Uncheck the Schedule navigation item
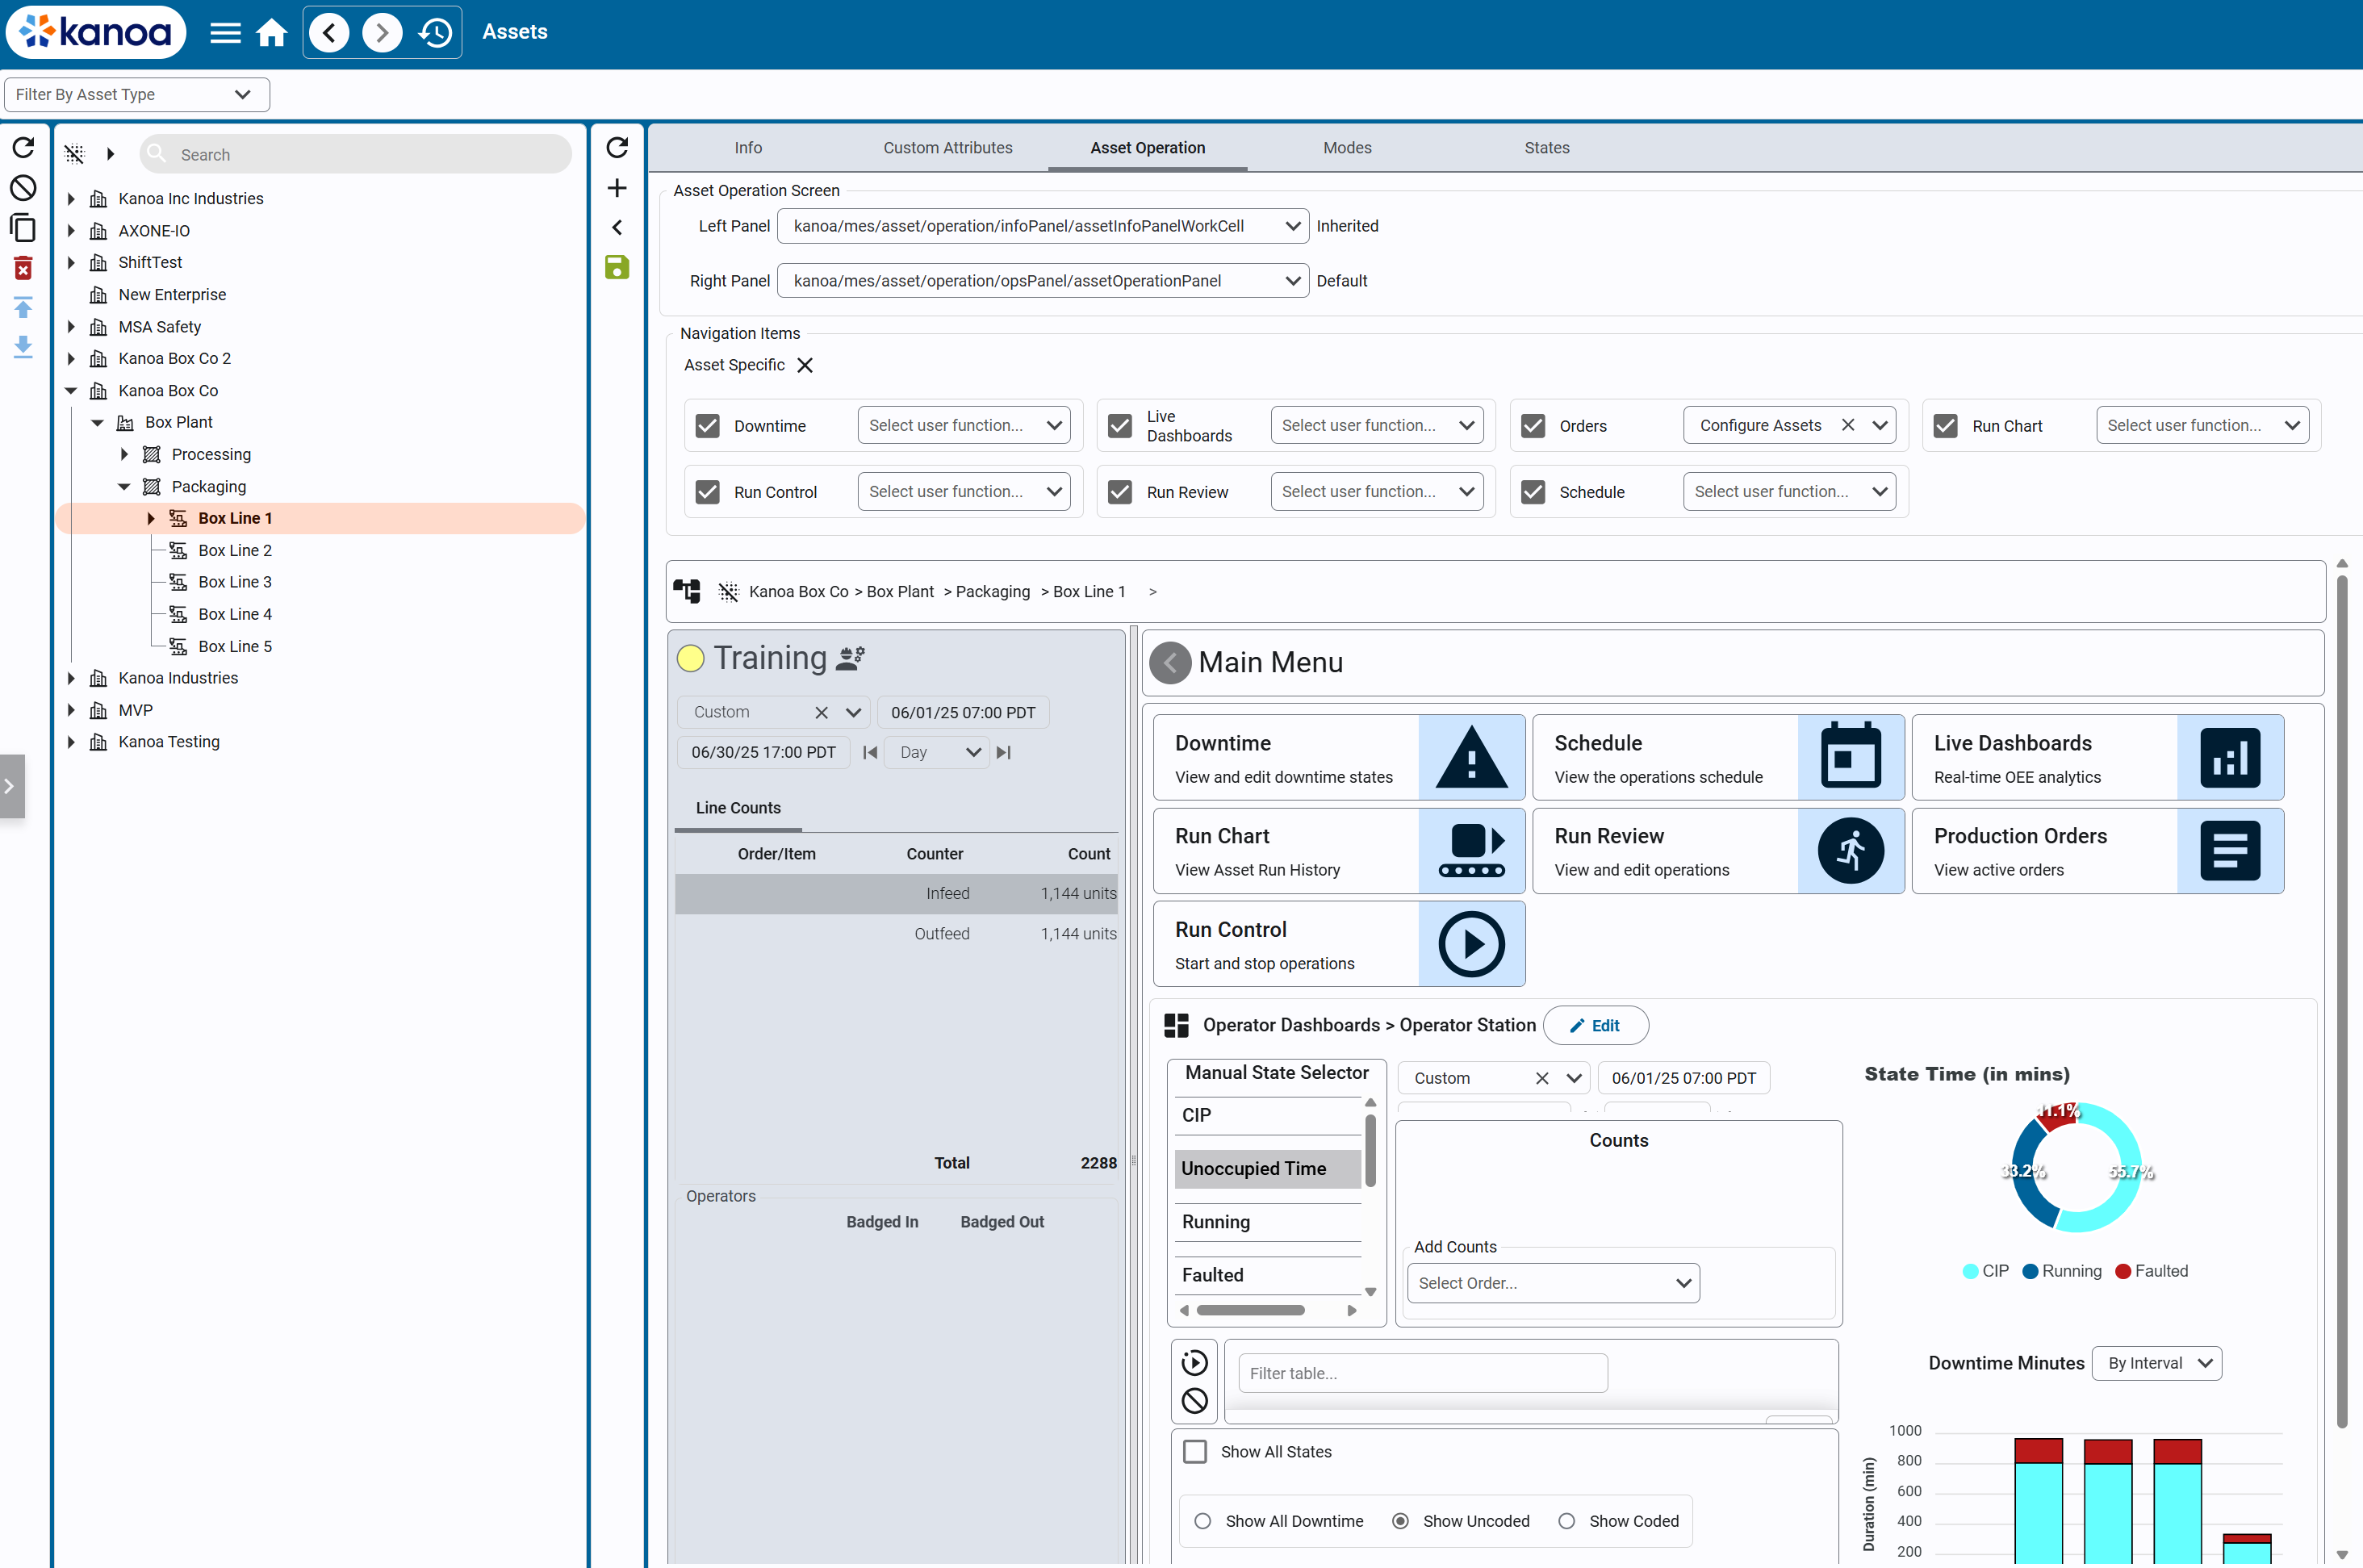The image size is (2363, 1568). coord(1533,492)
